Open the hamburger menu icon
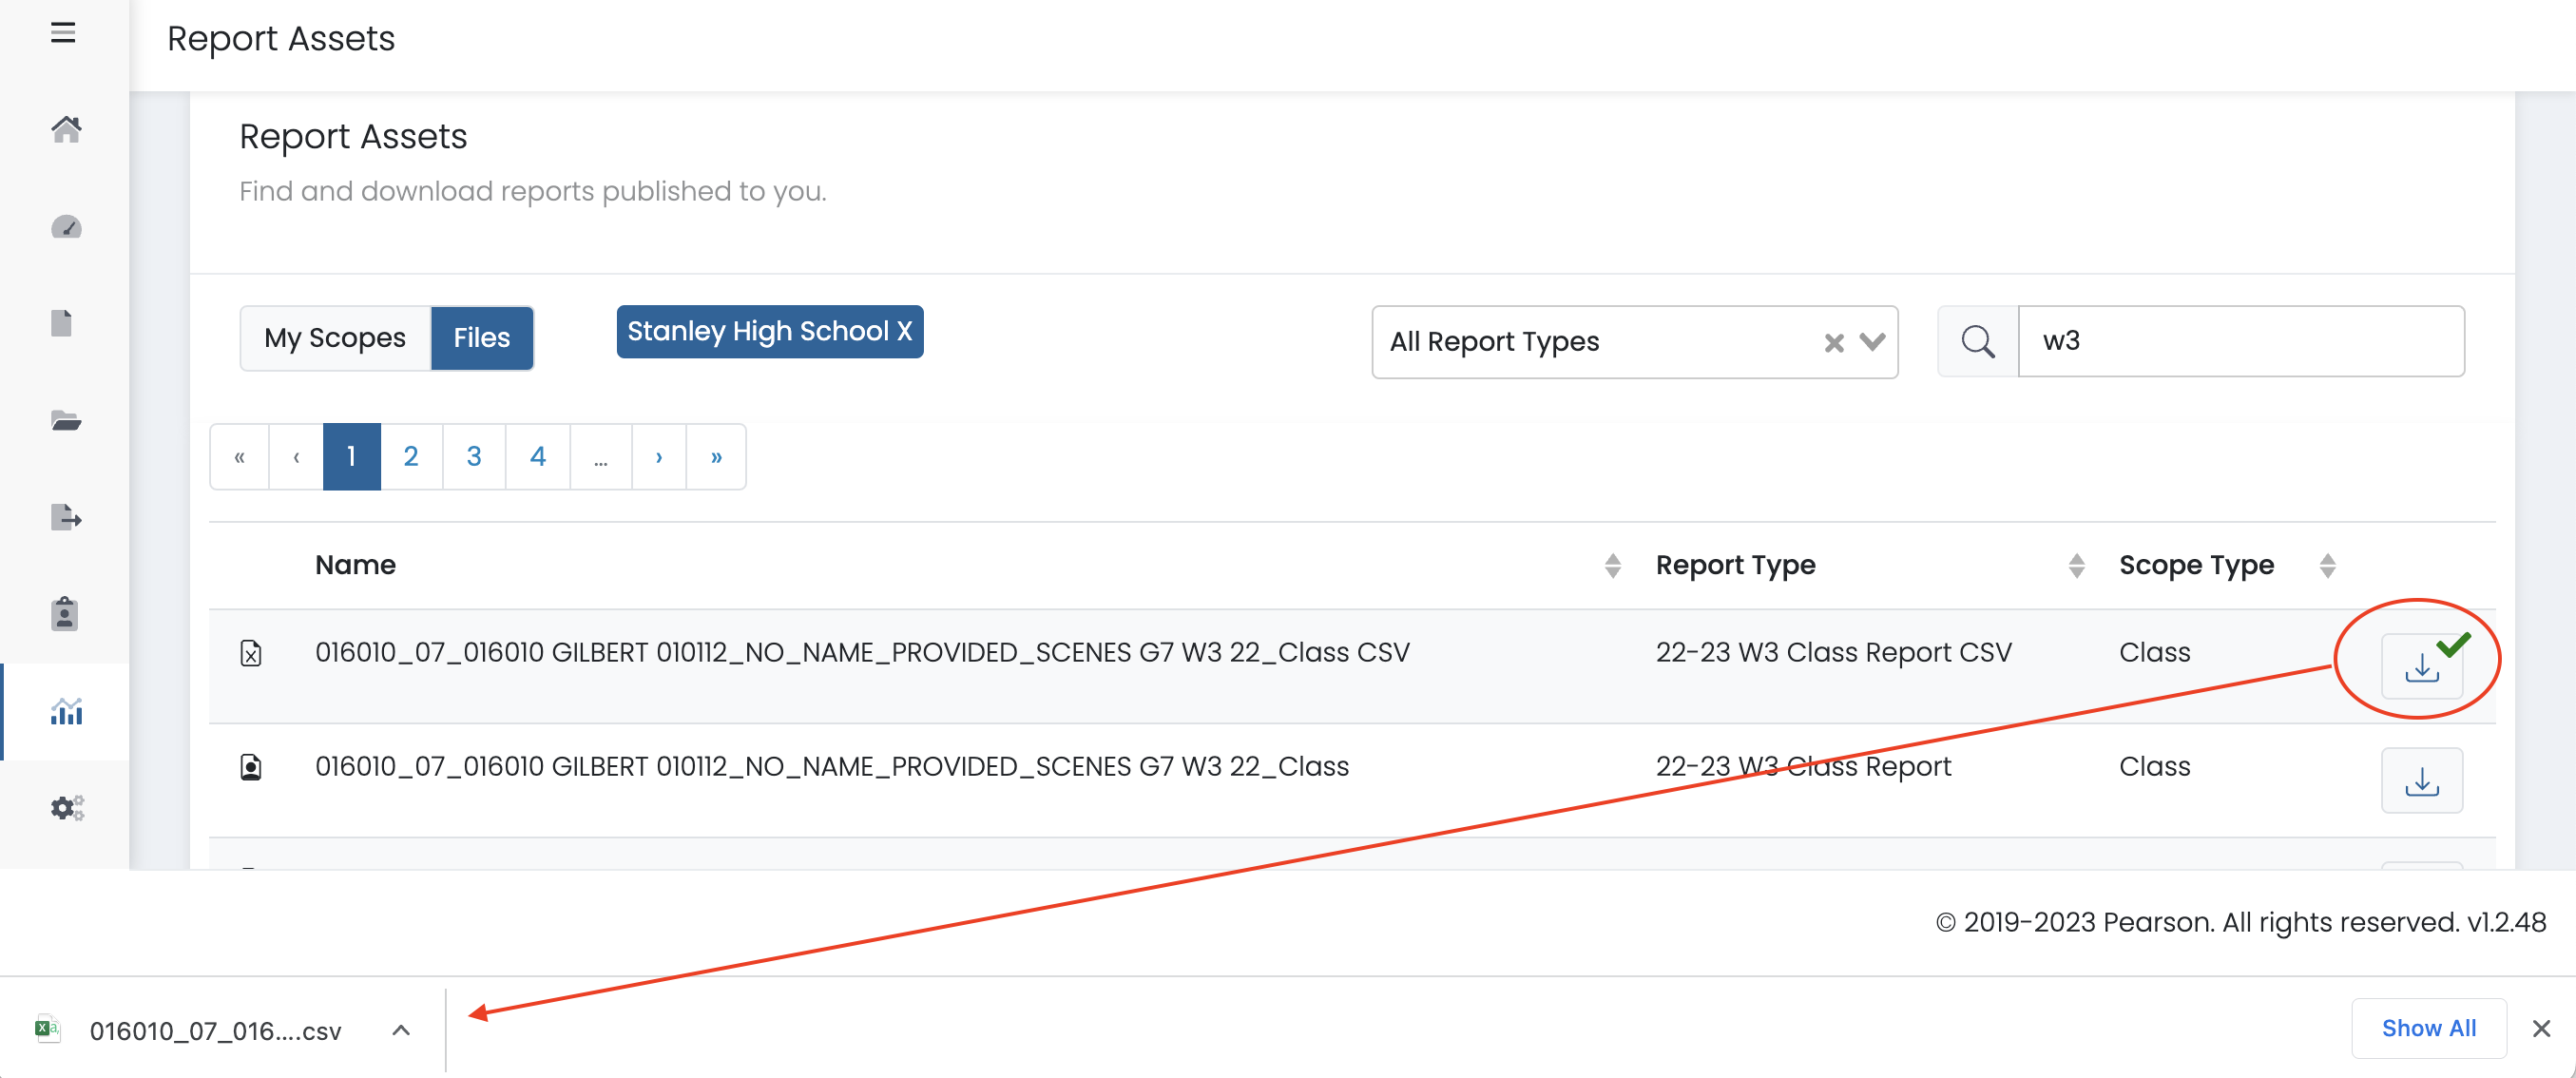The width and height of the screenshot is (2576, 1078). tap(63, 33)
